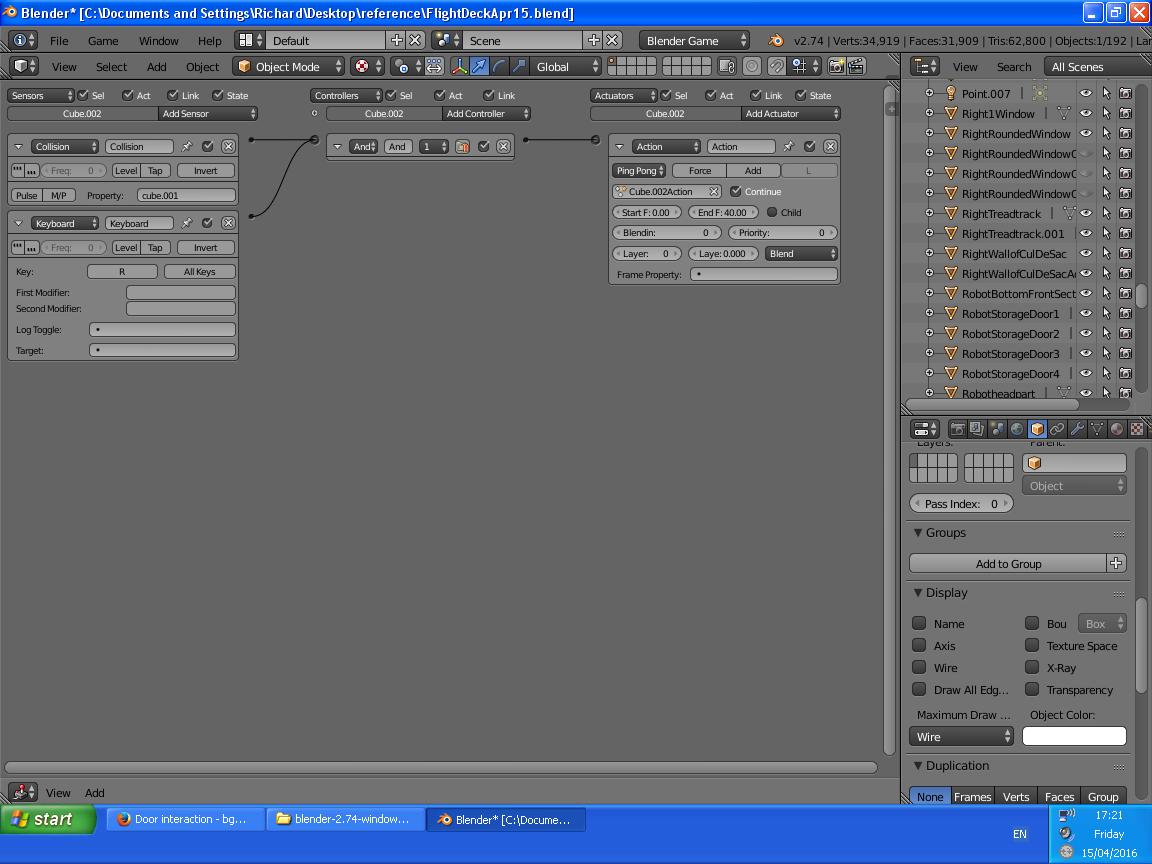Viewport: 1152px width, 864px height.
Task: Select Frames duplication option
Action: (972, 796)
